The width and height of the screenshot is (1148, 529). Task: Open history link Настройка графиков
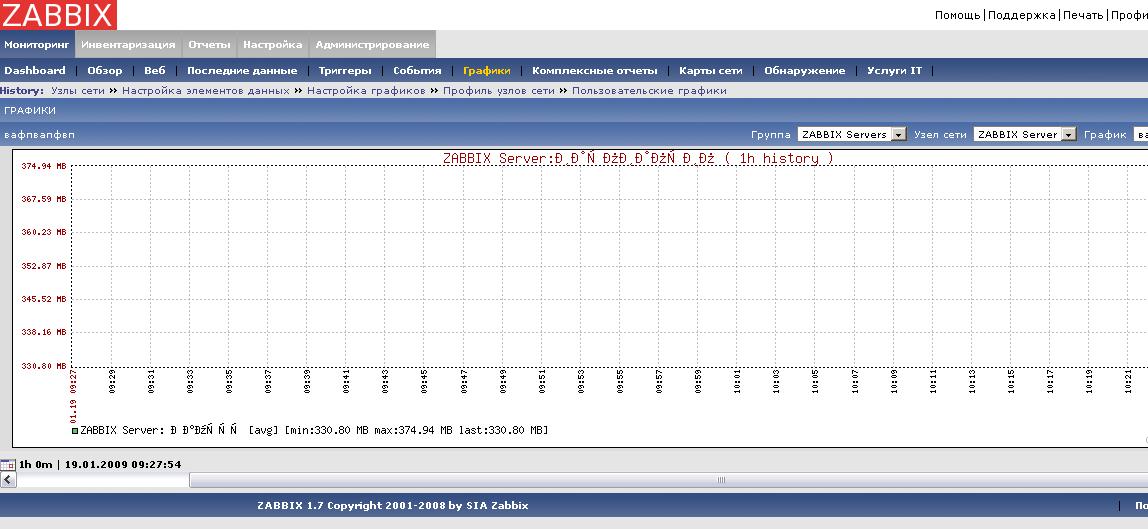tap(366, 91)
